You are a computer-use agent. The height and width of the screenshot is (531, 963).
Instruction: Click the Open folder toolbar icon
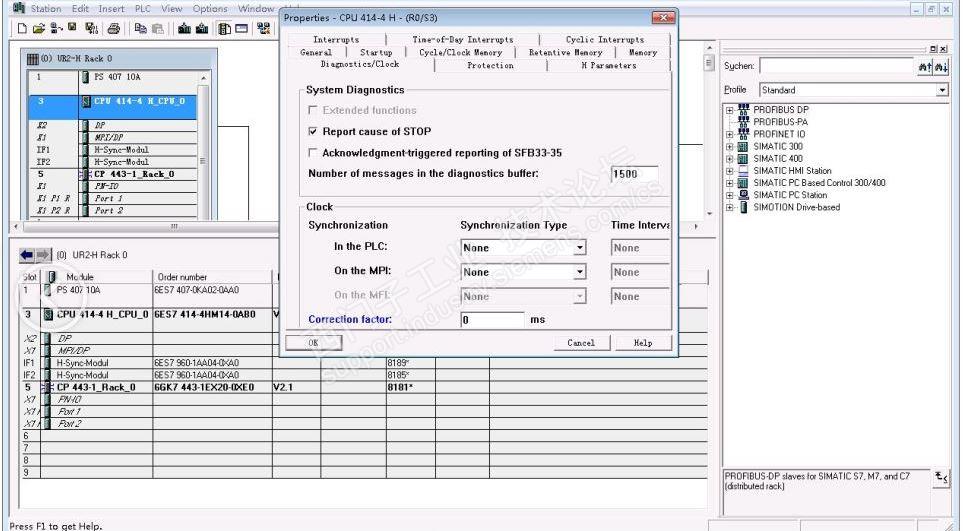click(39, 28)
